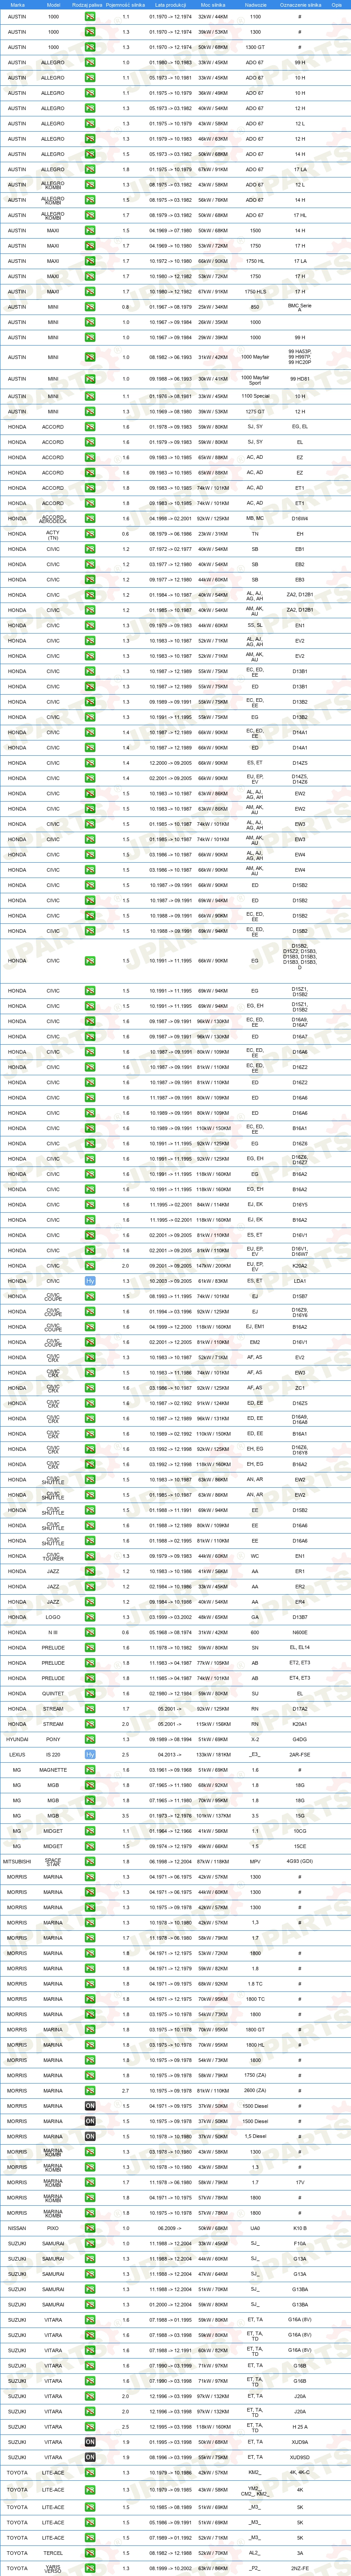Click the diesel ON icon in Vitara XUD9SD row
Screen dimensions: 351x2576
(90, 2457)
